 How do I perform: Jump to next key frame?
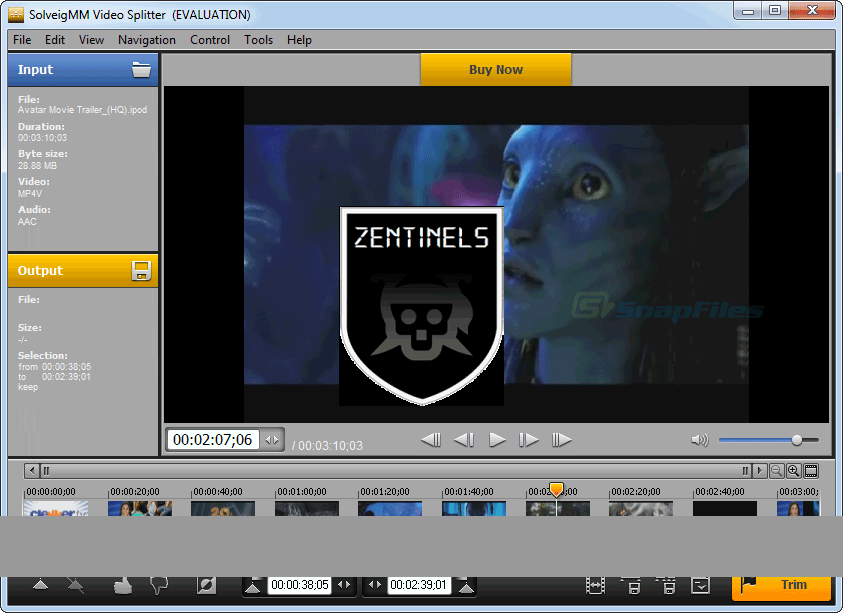coord(562,440)
